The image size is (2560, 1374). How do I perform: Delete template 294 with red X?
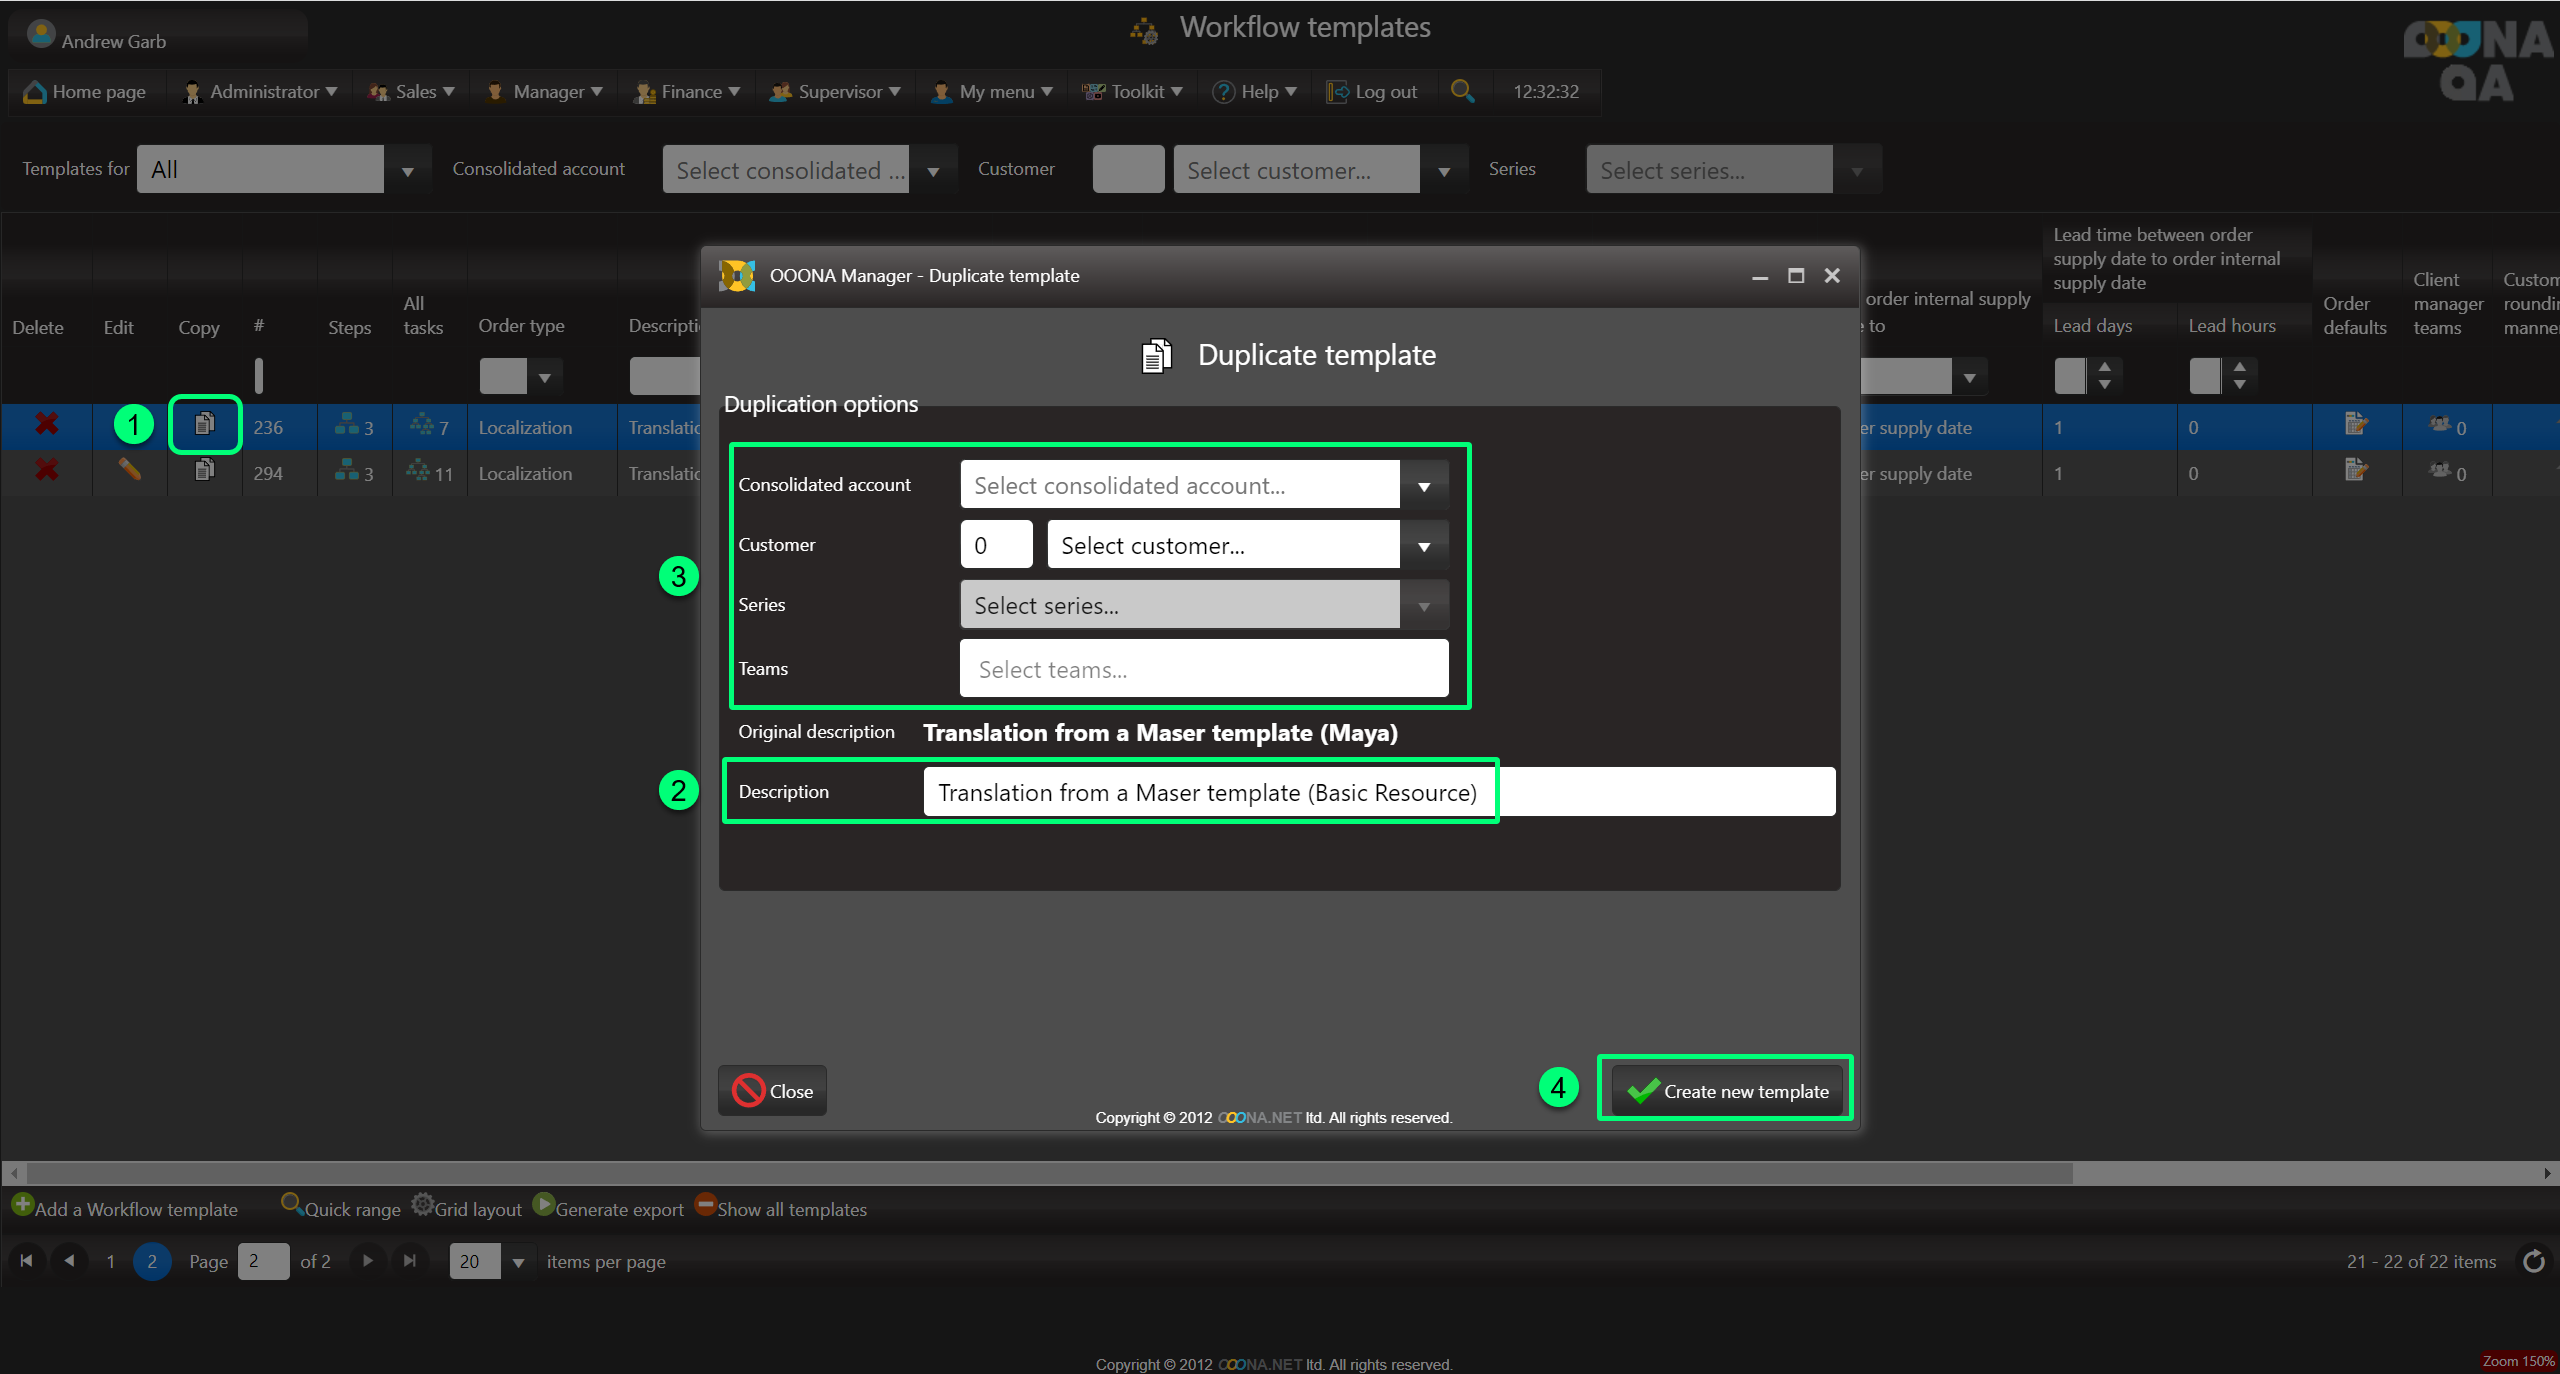(46, 470)
